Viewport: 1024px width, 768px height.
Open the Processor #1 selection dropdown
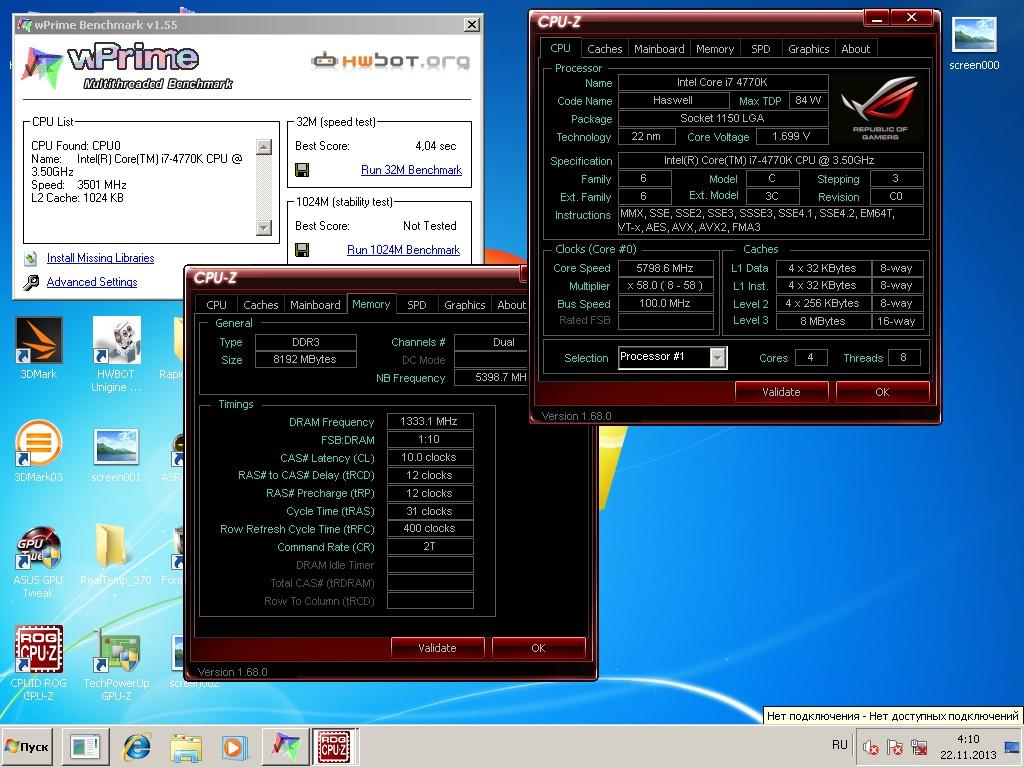(x=718, y=357)
